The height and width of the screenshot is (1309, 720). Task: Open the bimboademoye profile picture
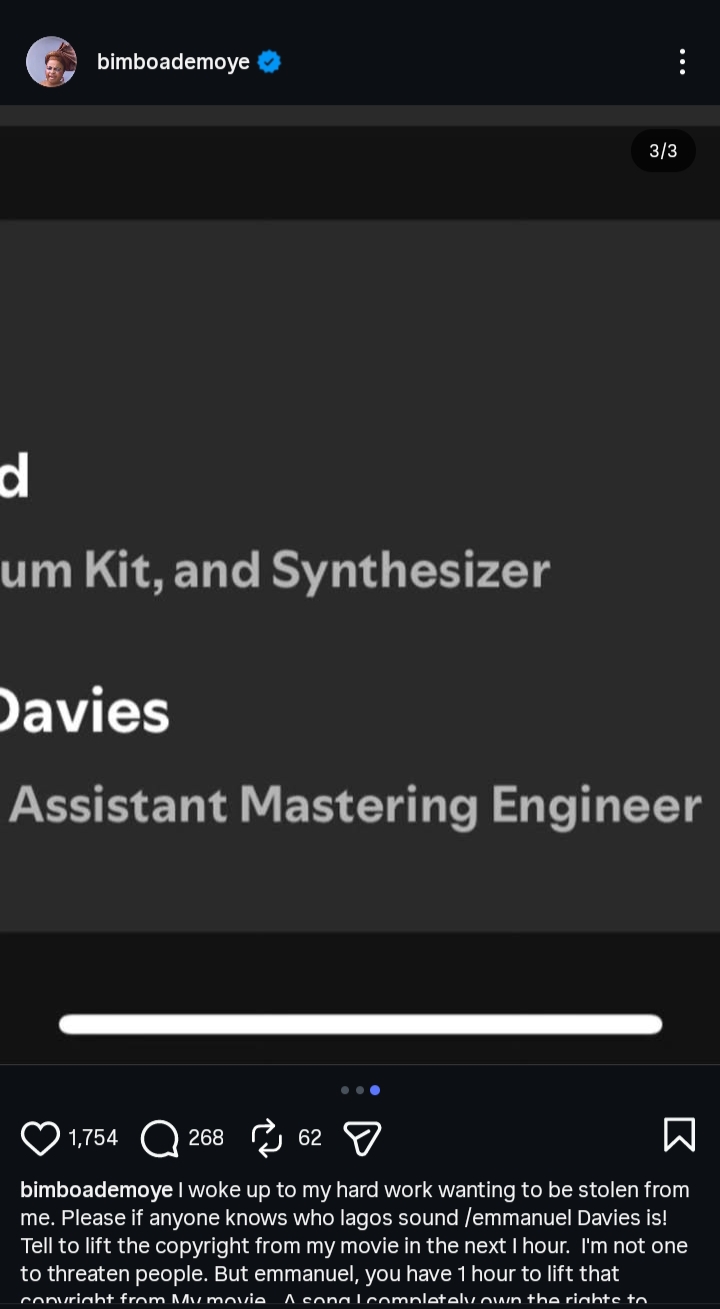51,62
